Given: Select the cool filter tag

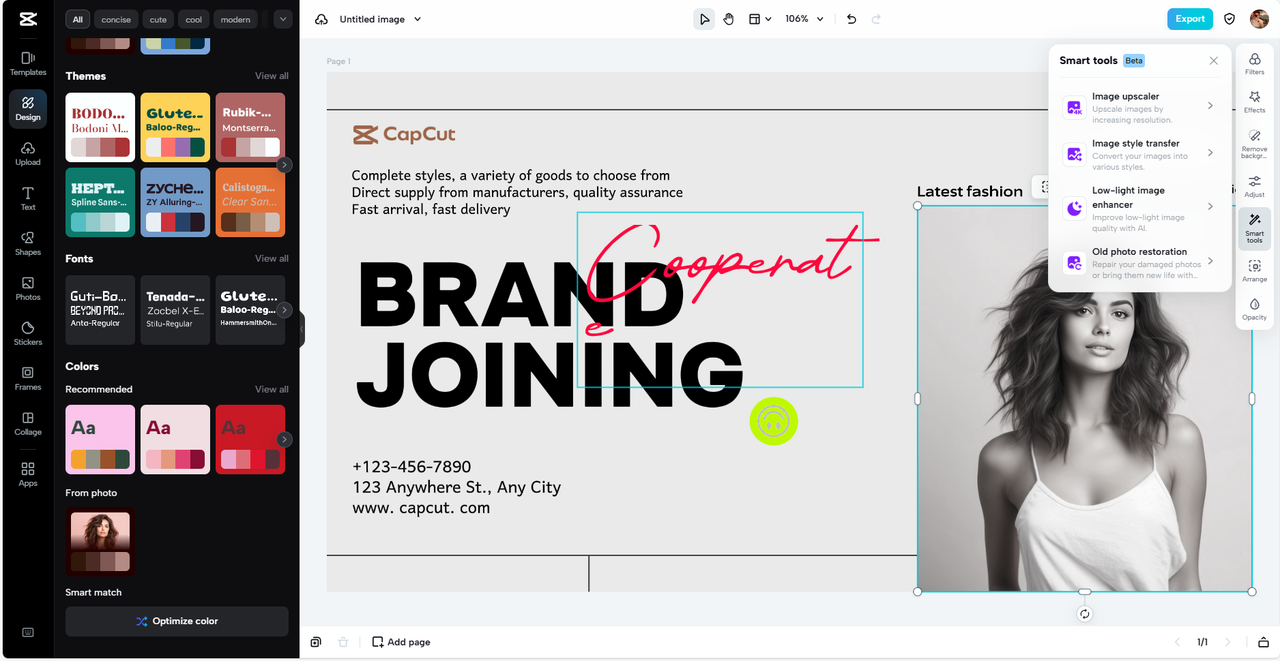Looking at the screenshot, I should (x=194, y=19).
